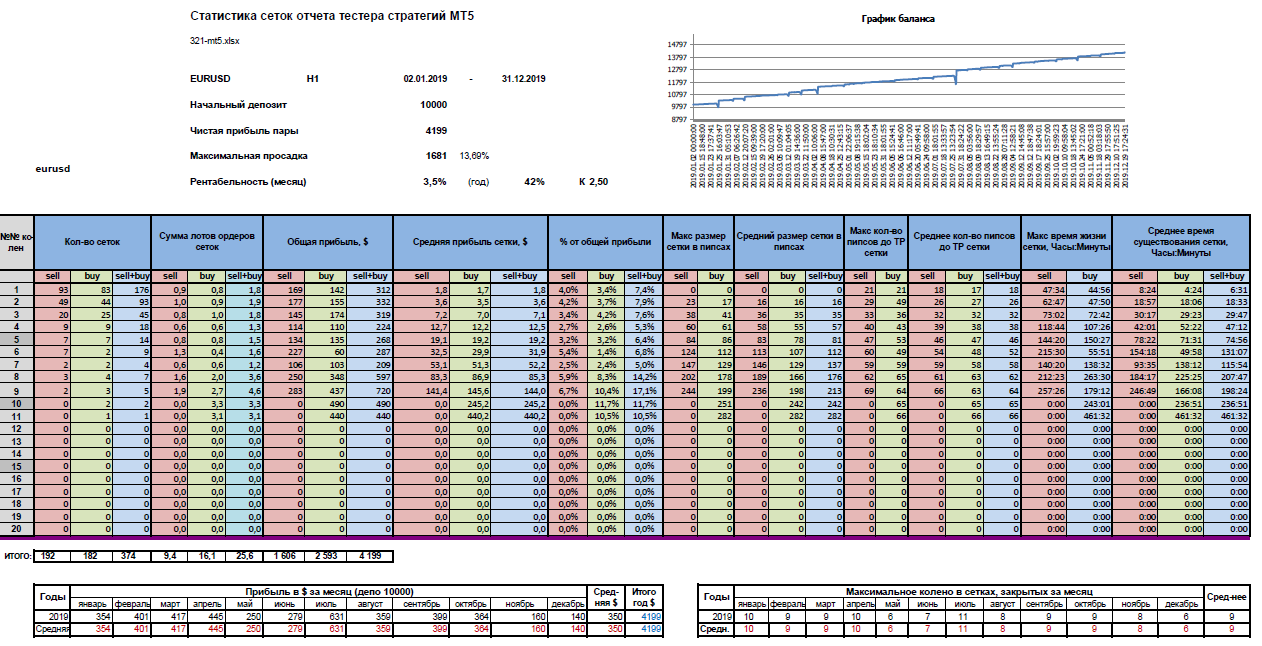Select buy profit cell 437
The width and height of the screenshot is (1262, 646).
click(x=326, y=389)
